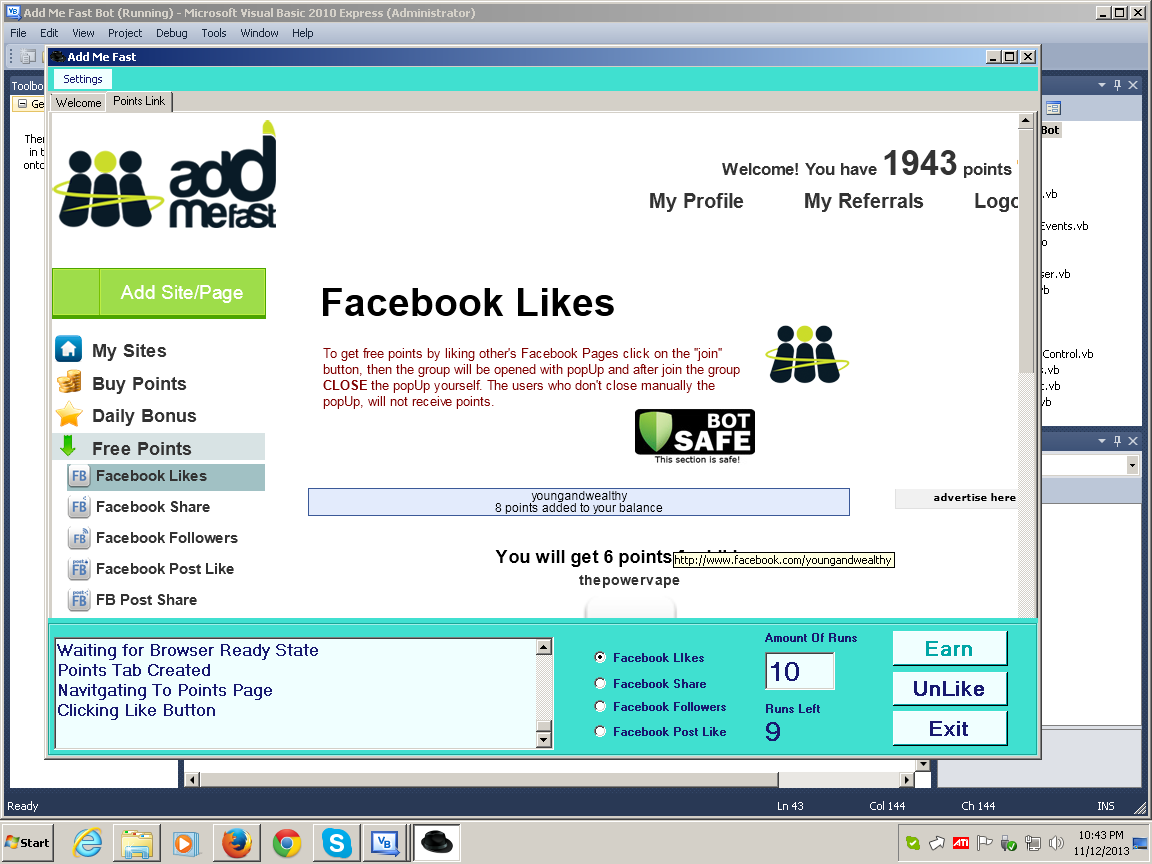Select the Facebook Post Like radio button
The width and height of the screenshot is (1152, 864).
[x=600, y=731]
